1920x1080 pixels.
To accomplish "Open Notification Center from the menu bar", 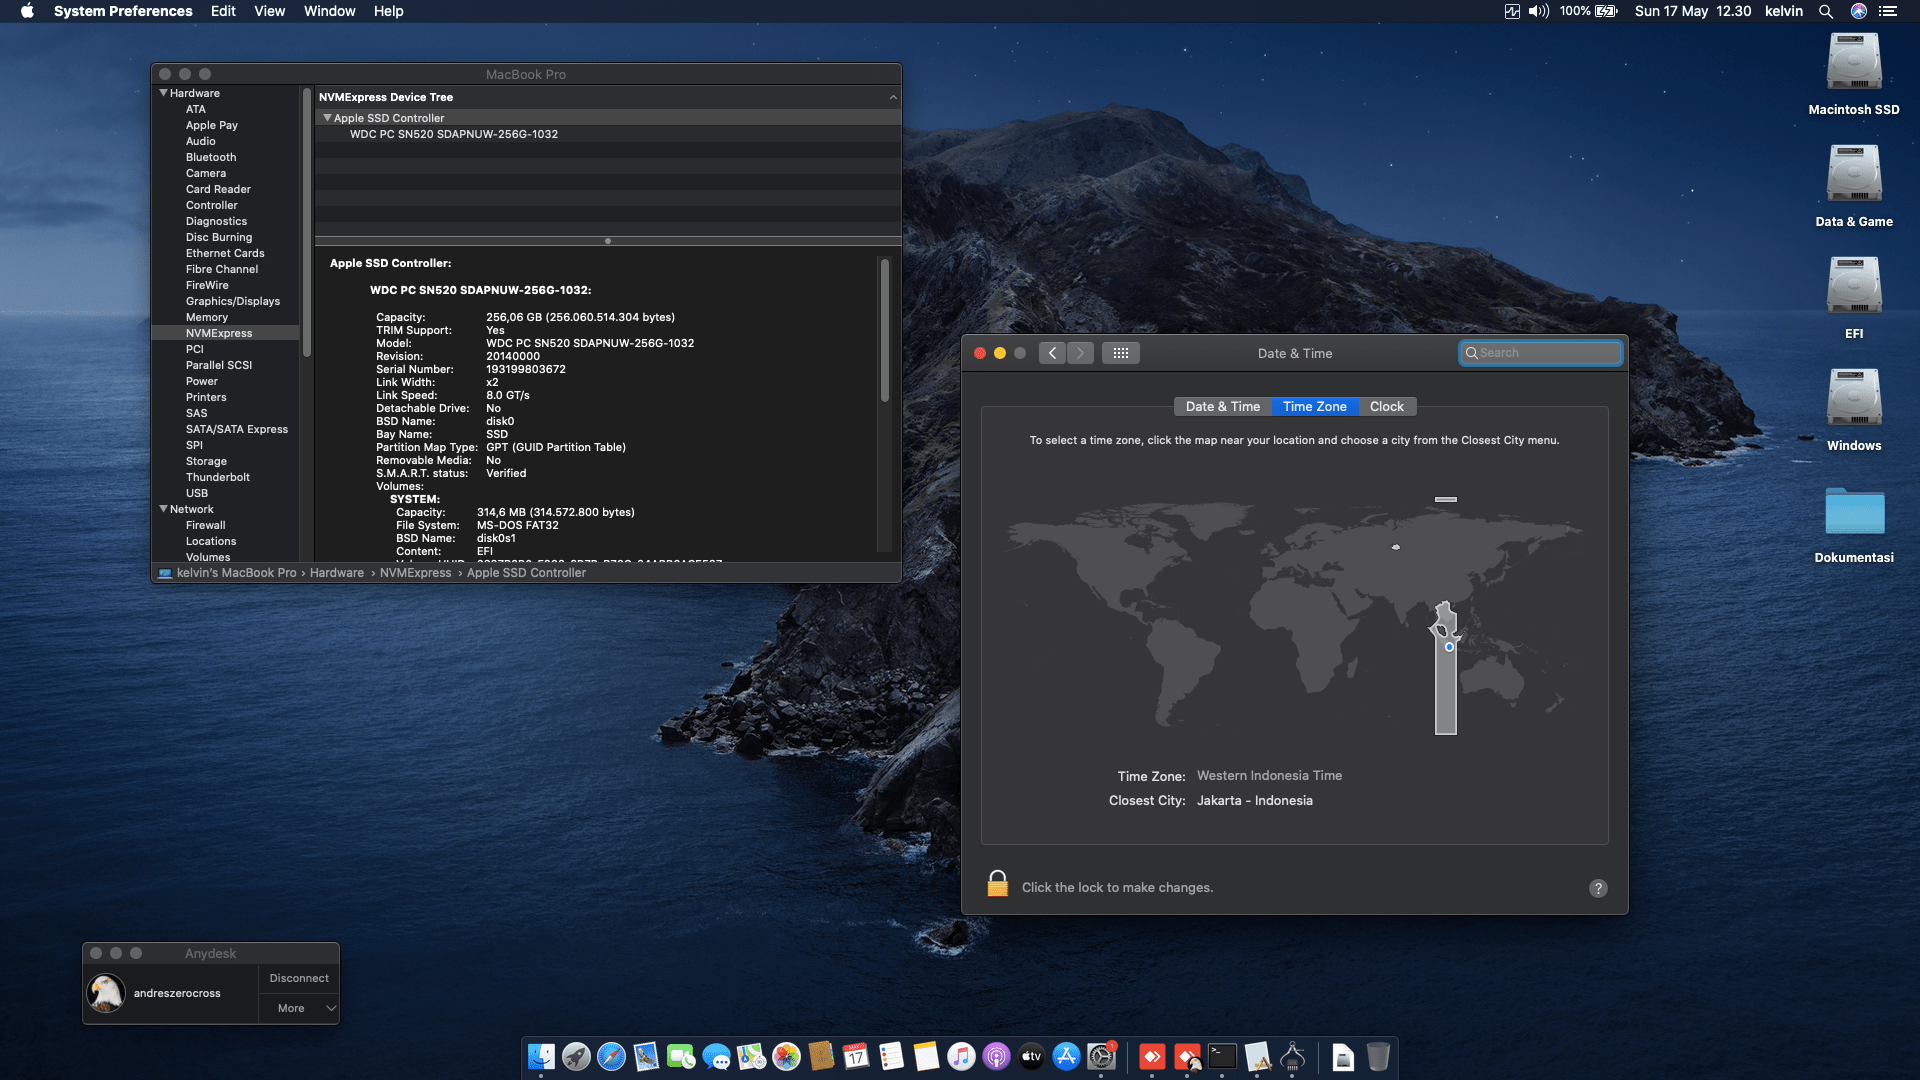I will pos(1888,11).
